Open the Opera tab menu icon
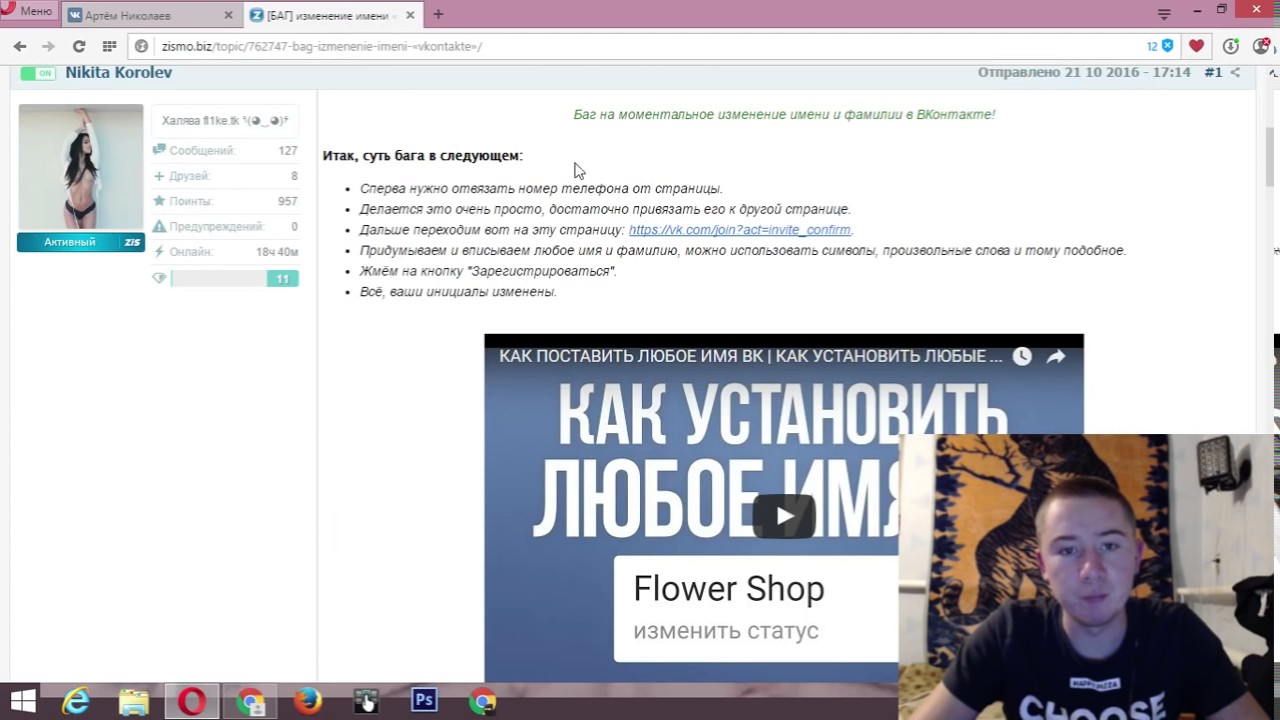Viewport: 1280px width, 720px height. 1164,14
